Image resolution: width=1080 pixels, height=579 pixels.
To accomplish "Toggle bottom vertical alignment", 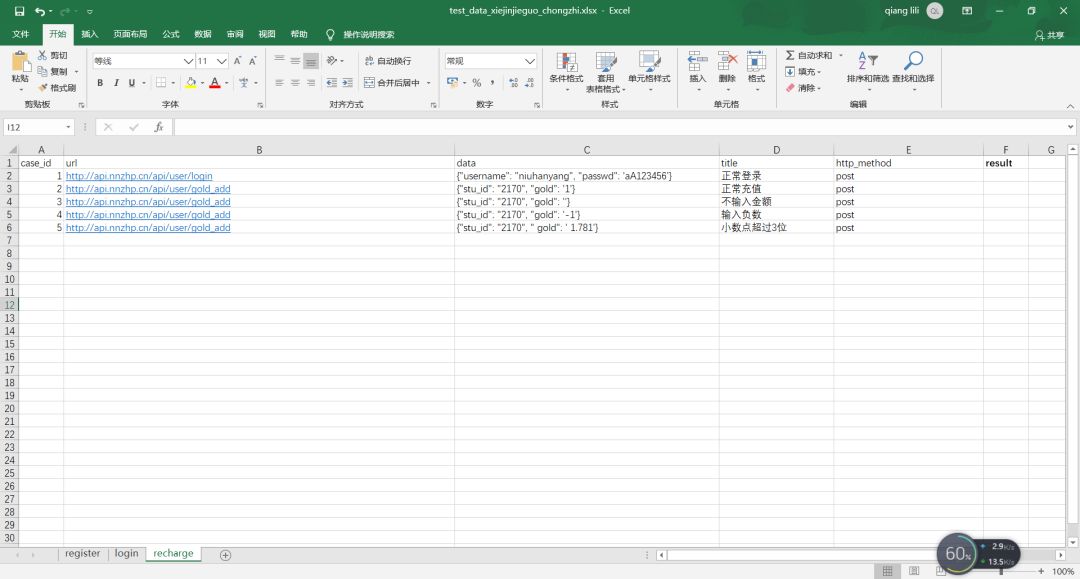I will coord(311,61).
